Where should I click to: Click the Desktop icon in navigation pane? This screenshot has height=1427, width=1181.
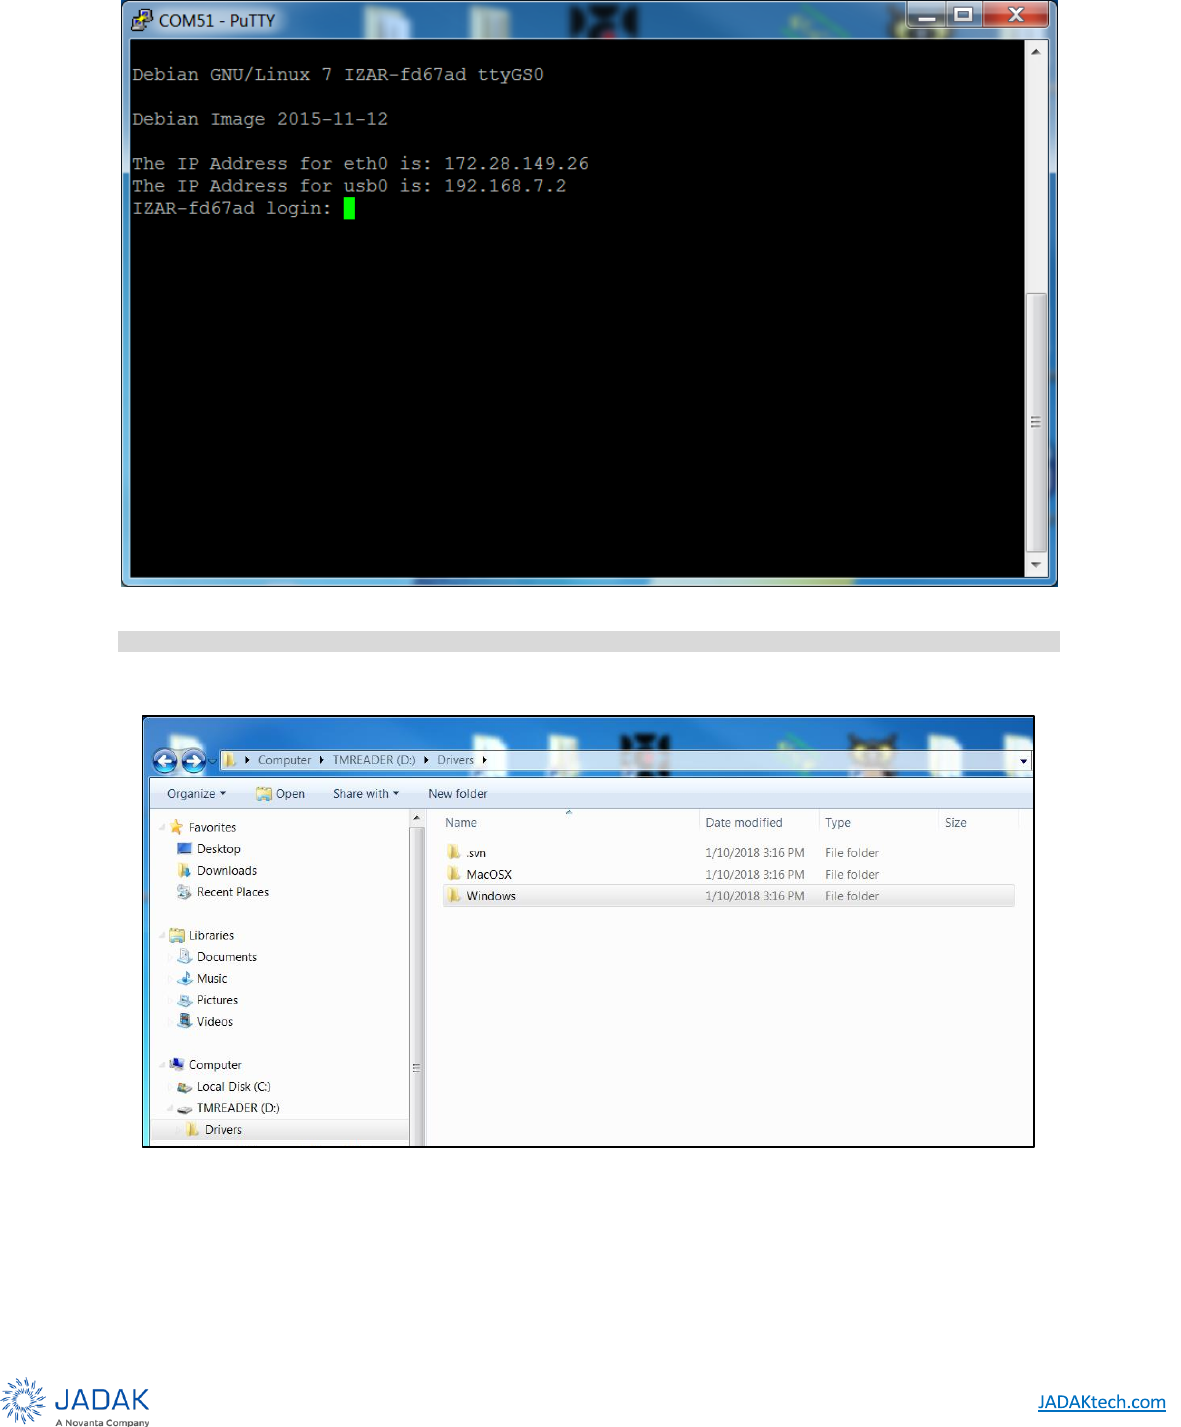coord(184,848)
